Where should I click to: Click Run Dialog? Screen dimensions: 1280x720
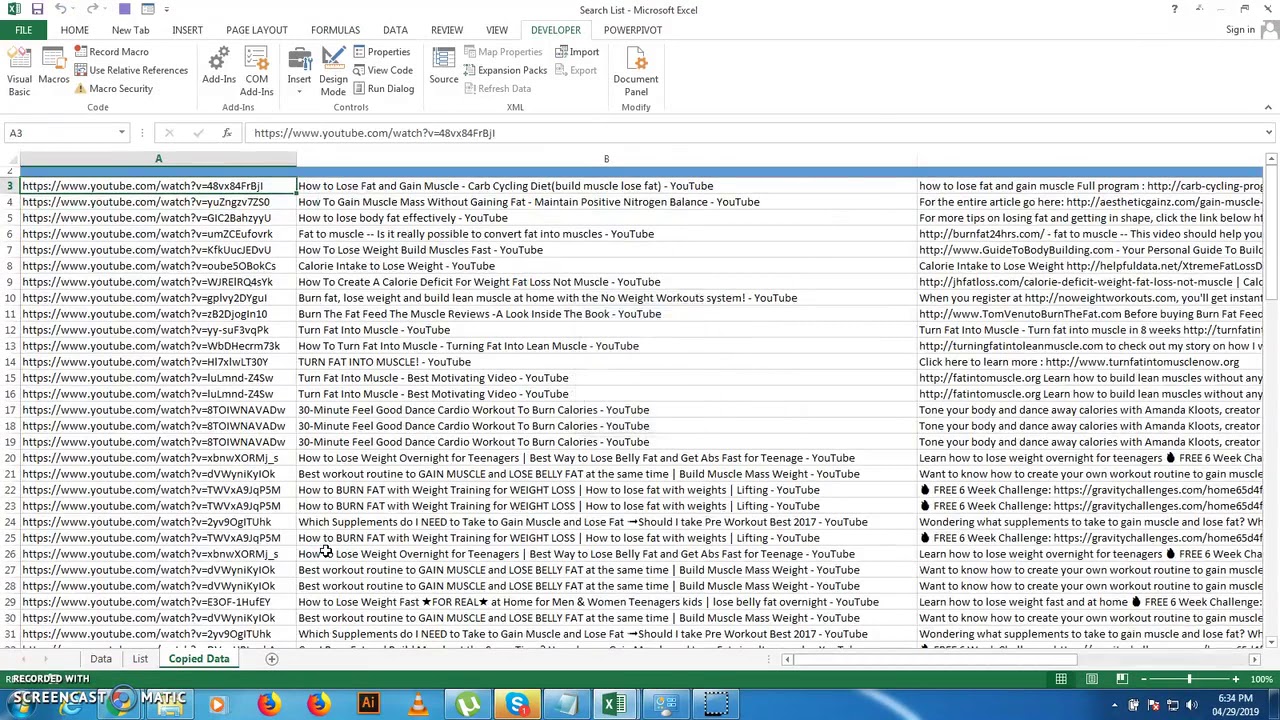tap(382, 88)
